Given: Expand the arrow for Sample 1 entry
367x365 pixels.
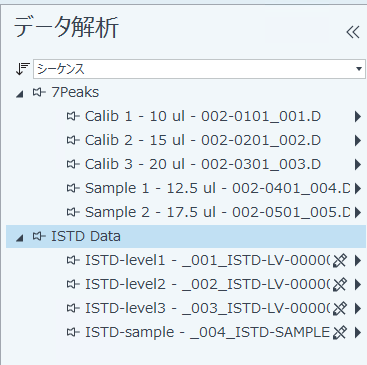Looking at the screenshot, I should click(358, 188).
